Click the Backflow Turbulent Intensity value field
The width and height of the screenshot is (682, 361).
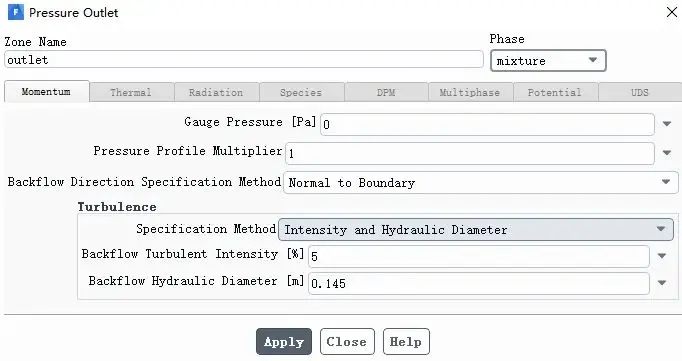[479, 256]
